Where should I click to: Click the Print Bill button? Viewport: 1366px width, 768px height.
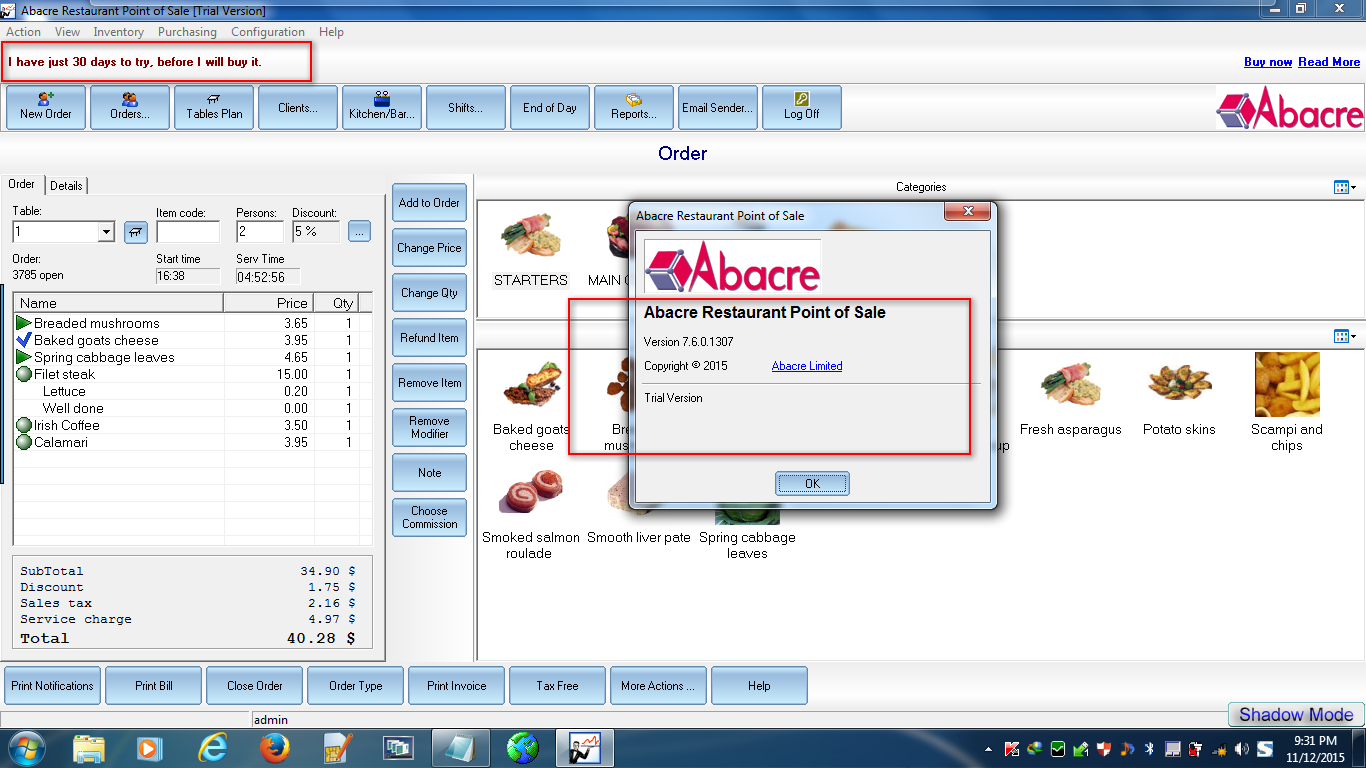(x=153, y=686)
